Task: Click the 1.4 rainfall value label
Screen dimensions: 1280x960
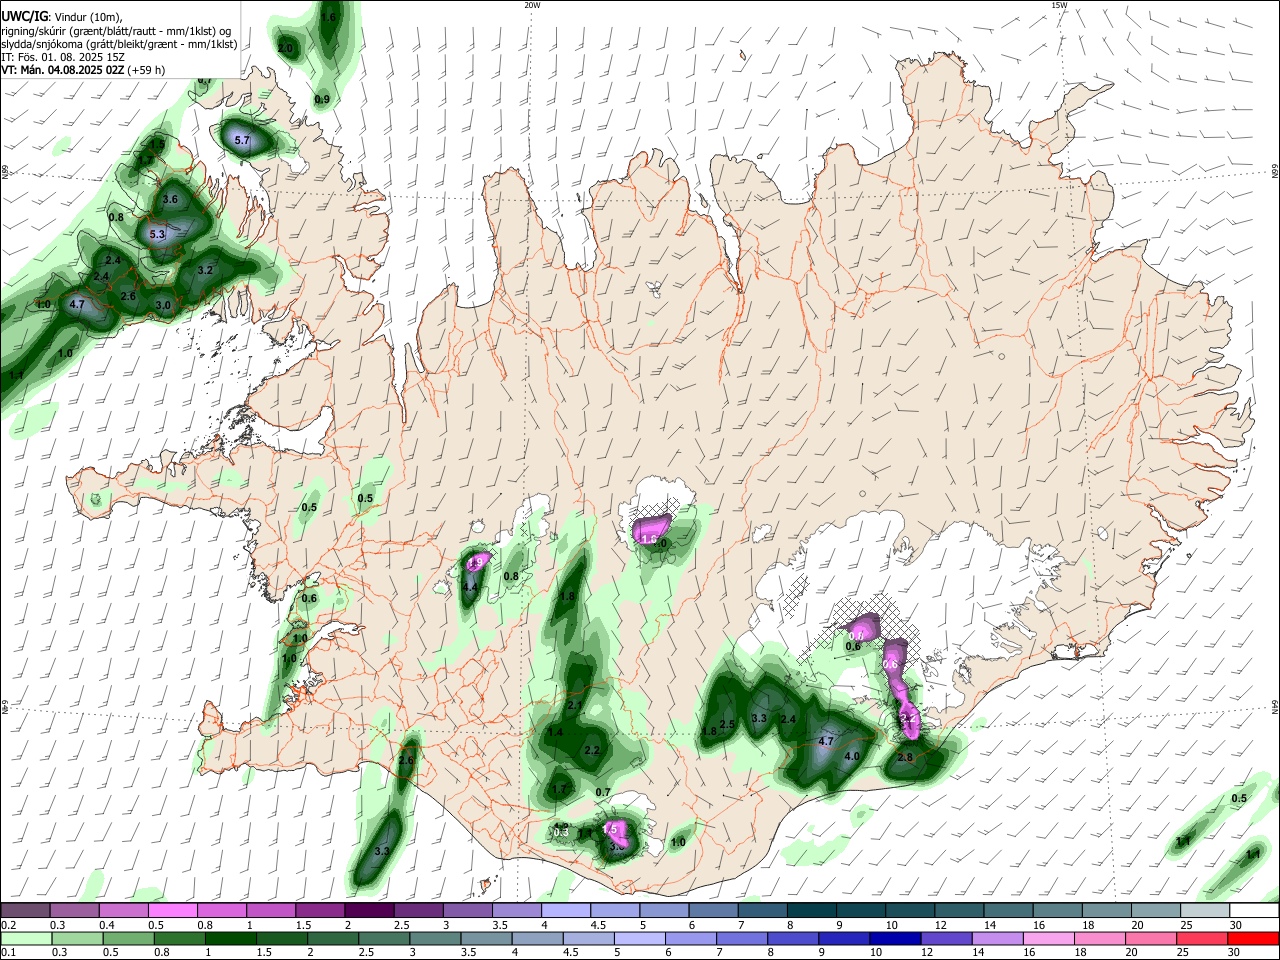Action: click(x=555, y=733)
